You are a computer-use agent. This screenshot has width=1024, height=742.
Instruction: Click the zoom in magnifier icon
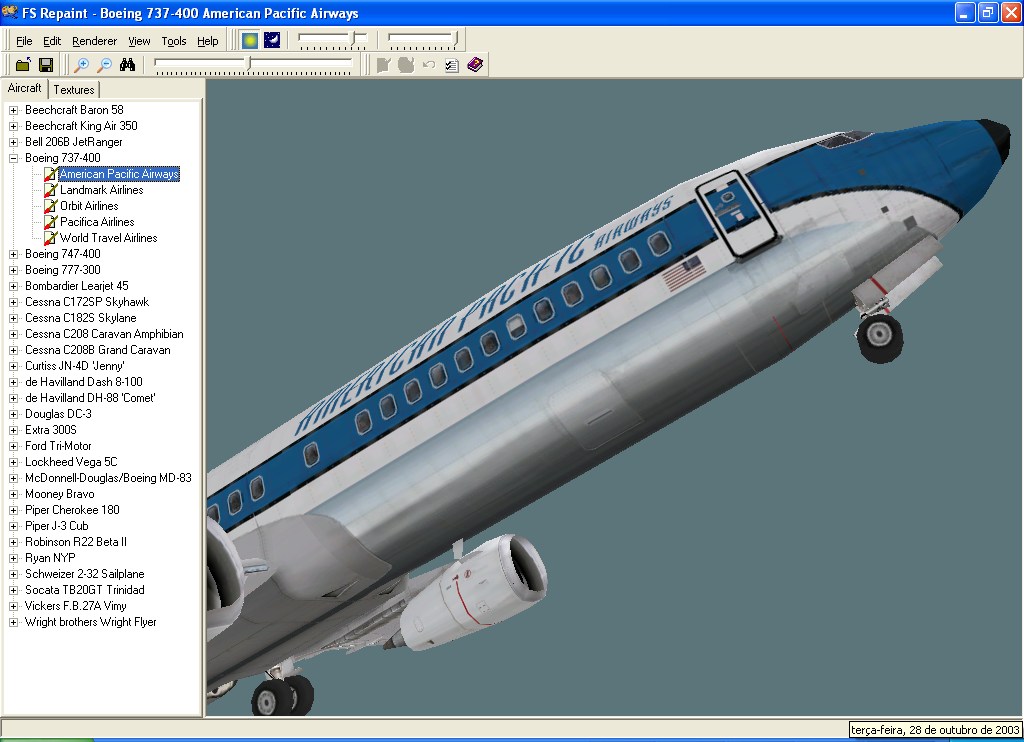tap(82, 64)
